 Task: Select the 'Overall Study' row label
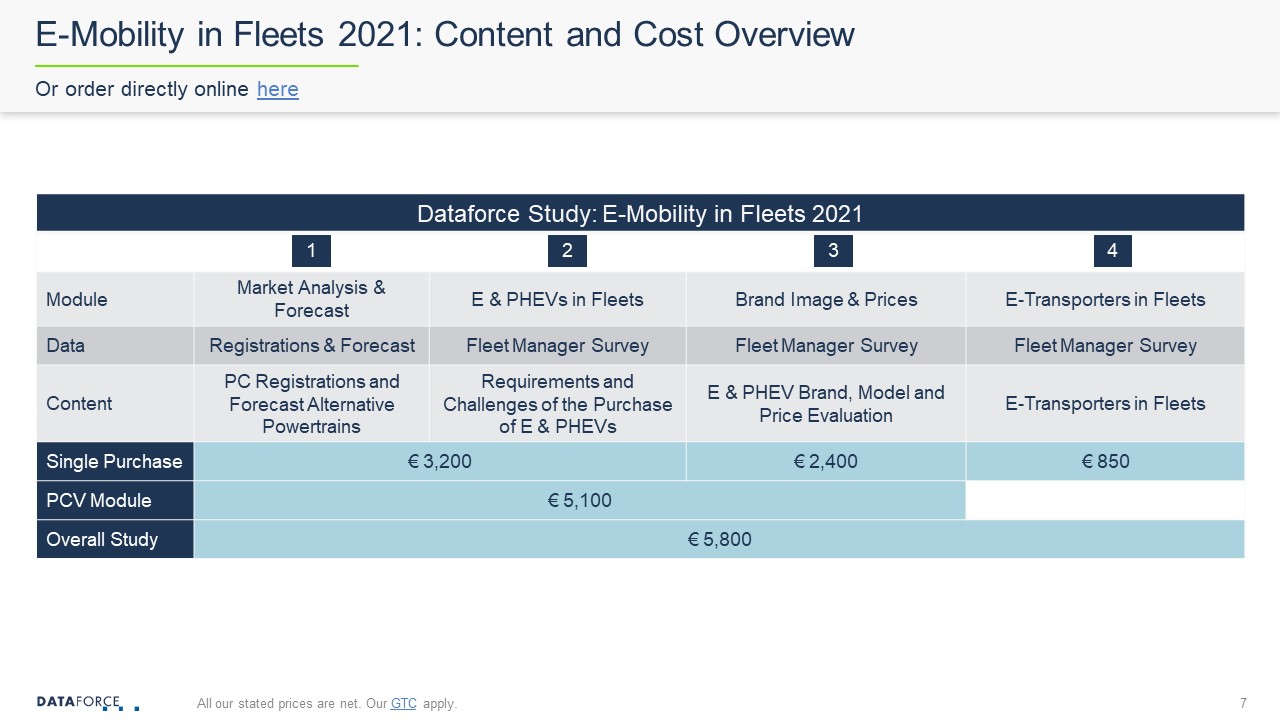115,539
